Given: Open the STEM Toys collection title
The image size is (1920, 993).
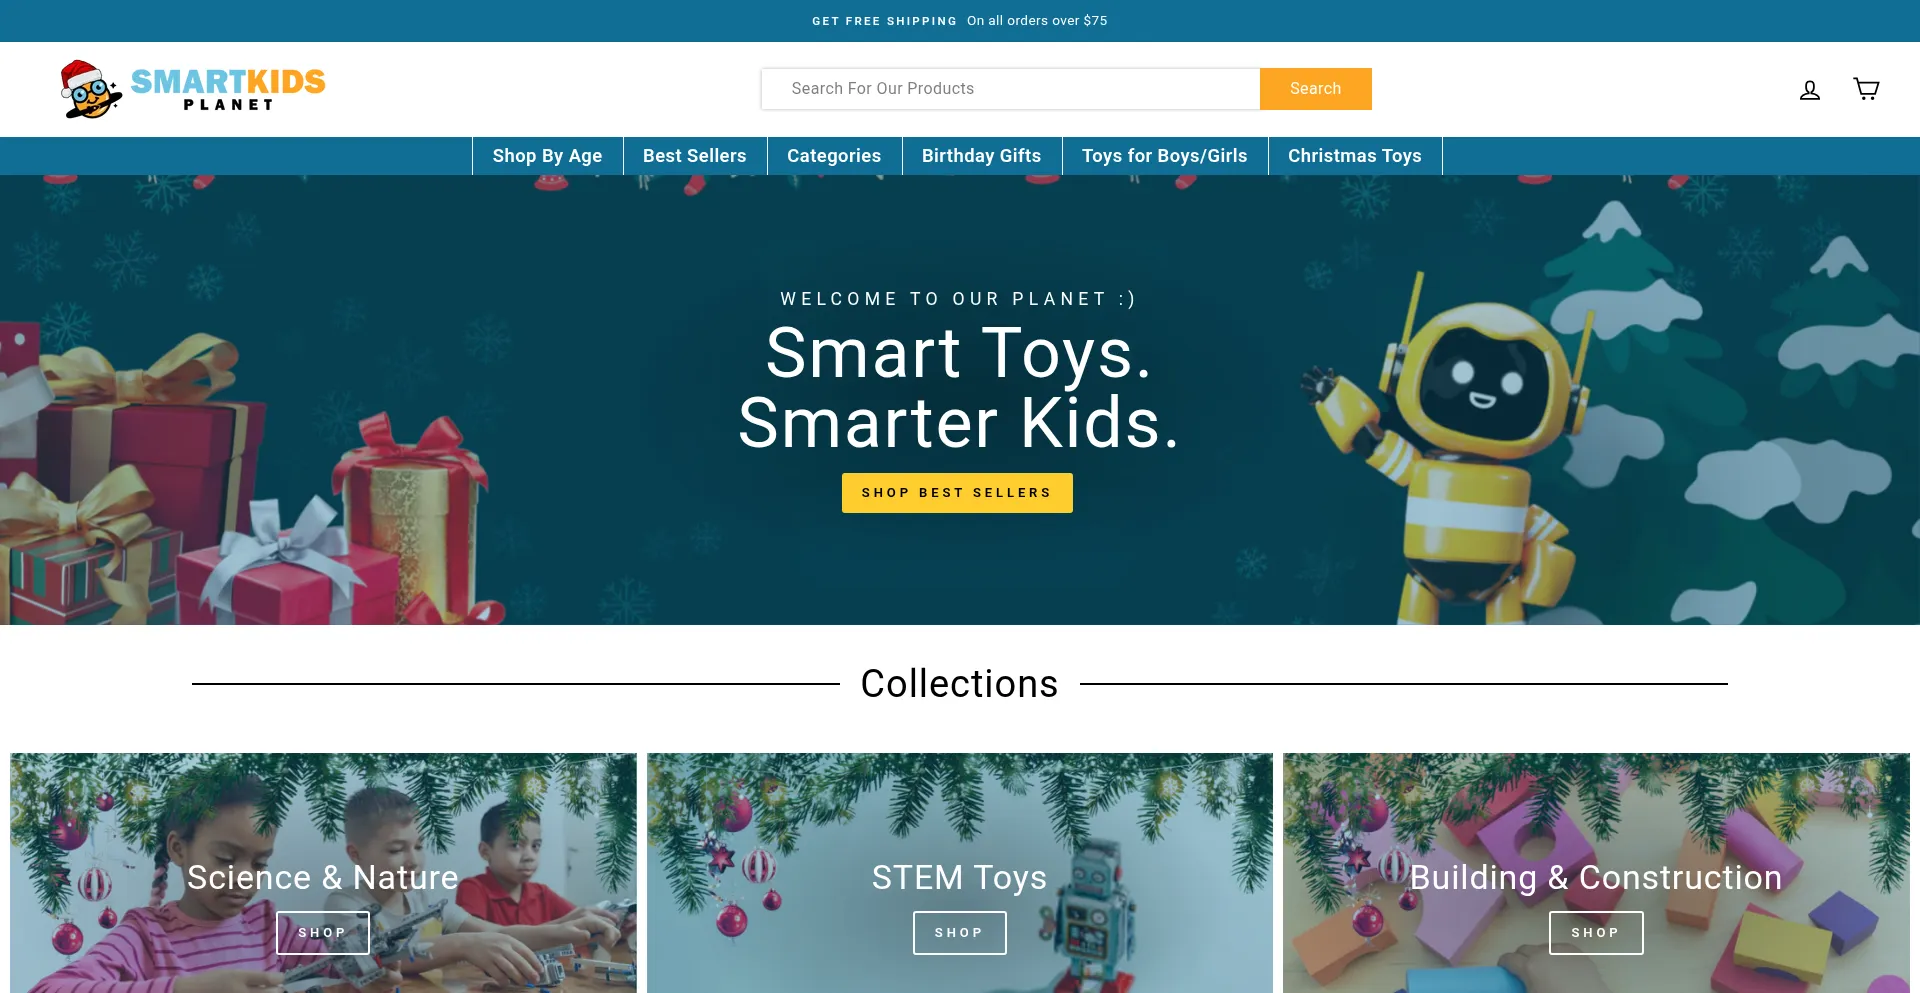Looking at the screenshot, I should [959, 877].
